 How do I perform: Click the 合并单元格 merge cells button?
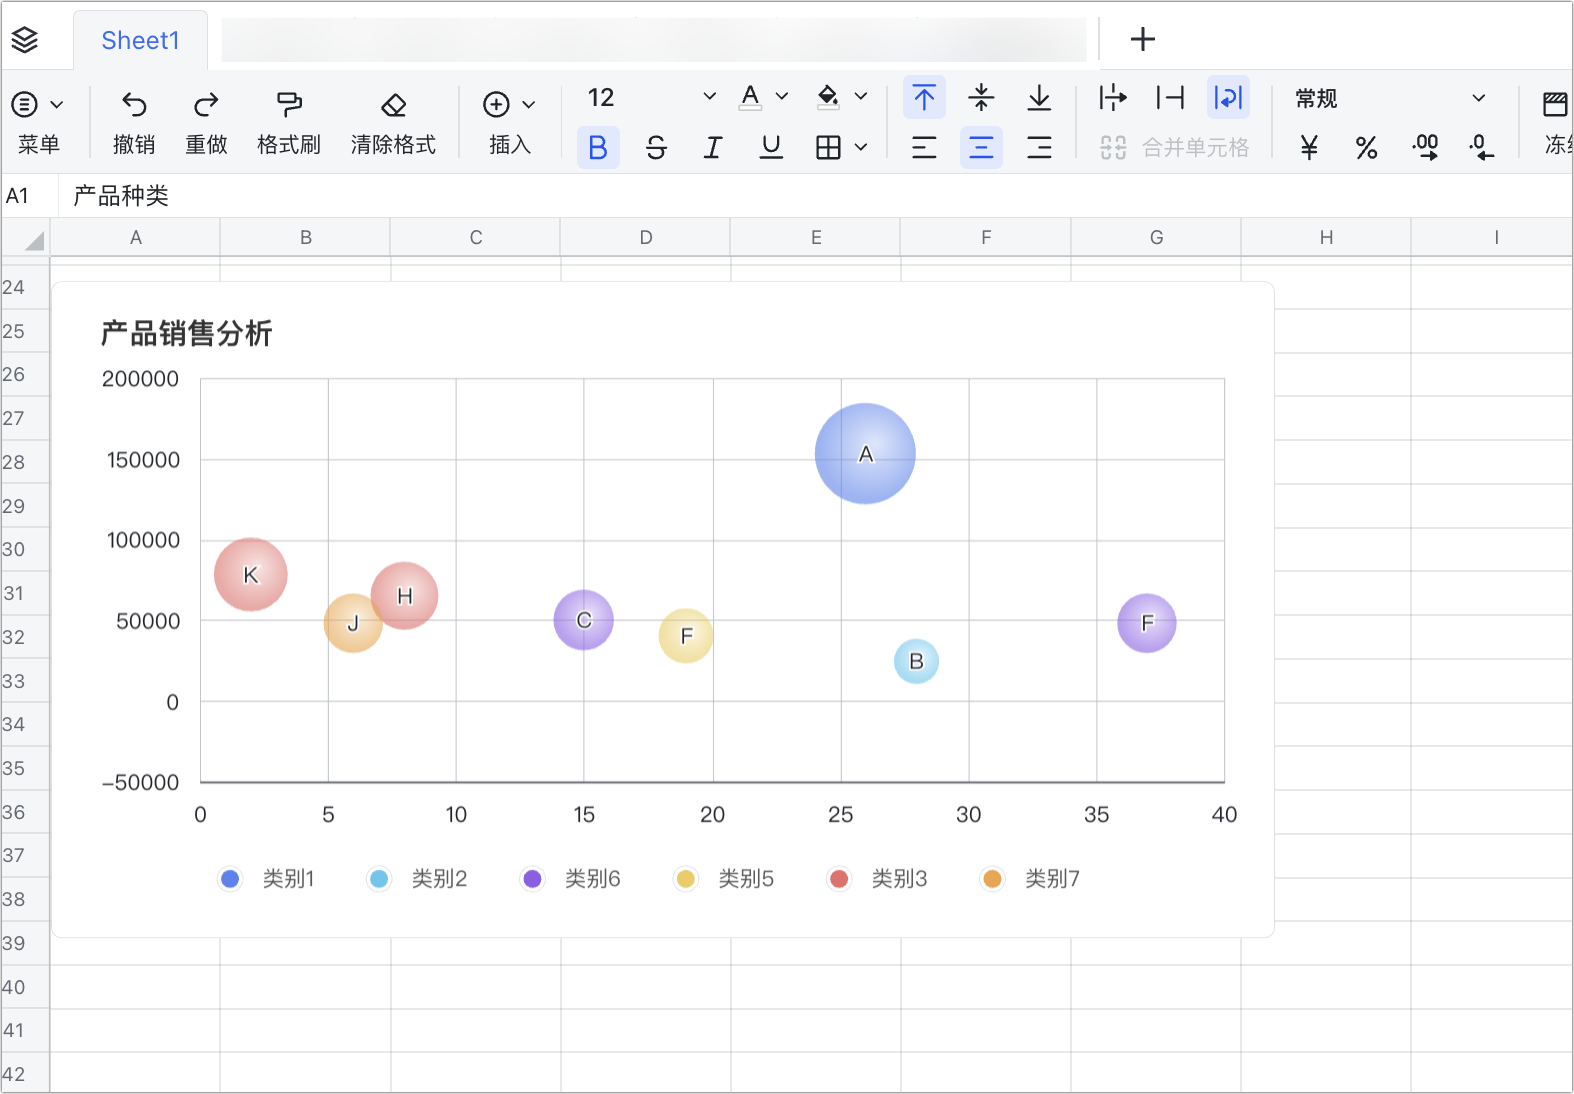[1175, 148]
